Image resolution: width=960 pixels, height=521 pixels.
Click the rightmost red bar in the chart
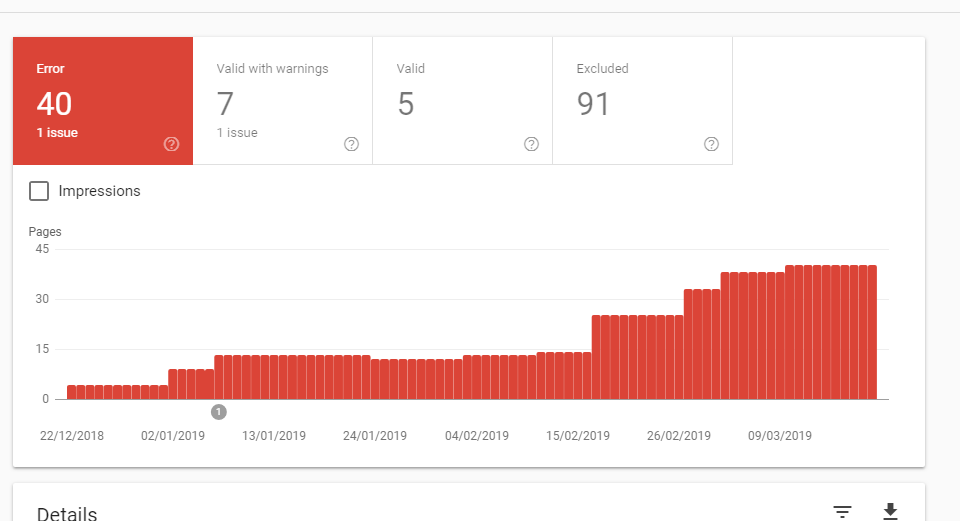pyautogui.click(x=871, y=332)
